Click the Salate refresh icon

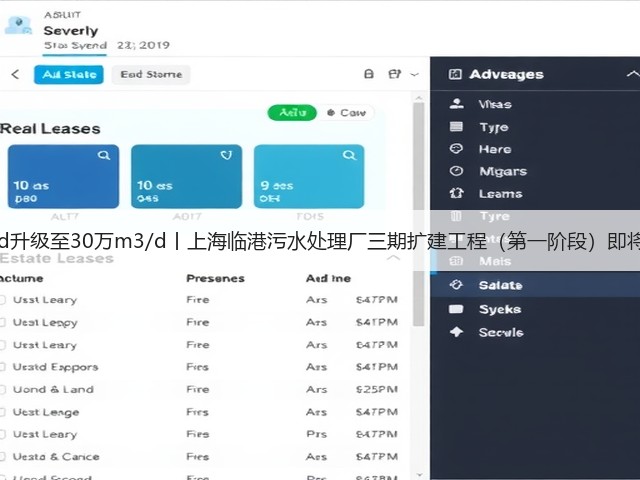pyautogui.click(x=456, y=284)
